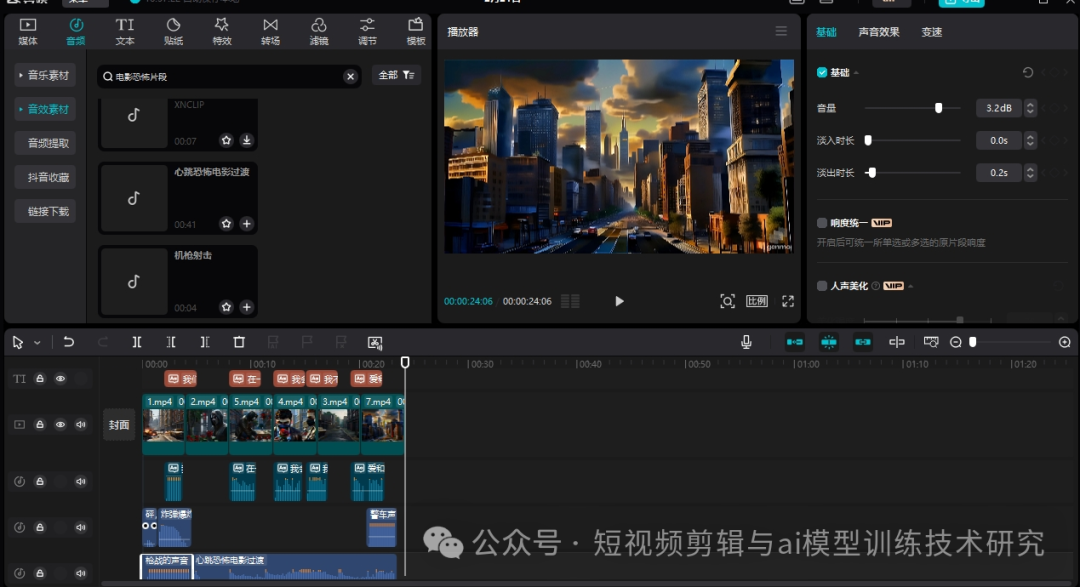Enable the 响度统一 checkbox
This screenshot has height=587, width=1080.
(x=822, y=223)
